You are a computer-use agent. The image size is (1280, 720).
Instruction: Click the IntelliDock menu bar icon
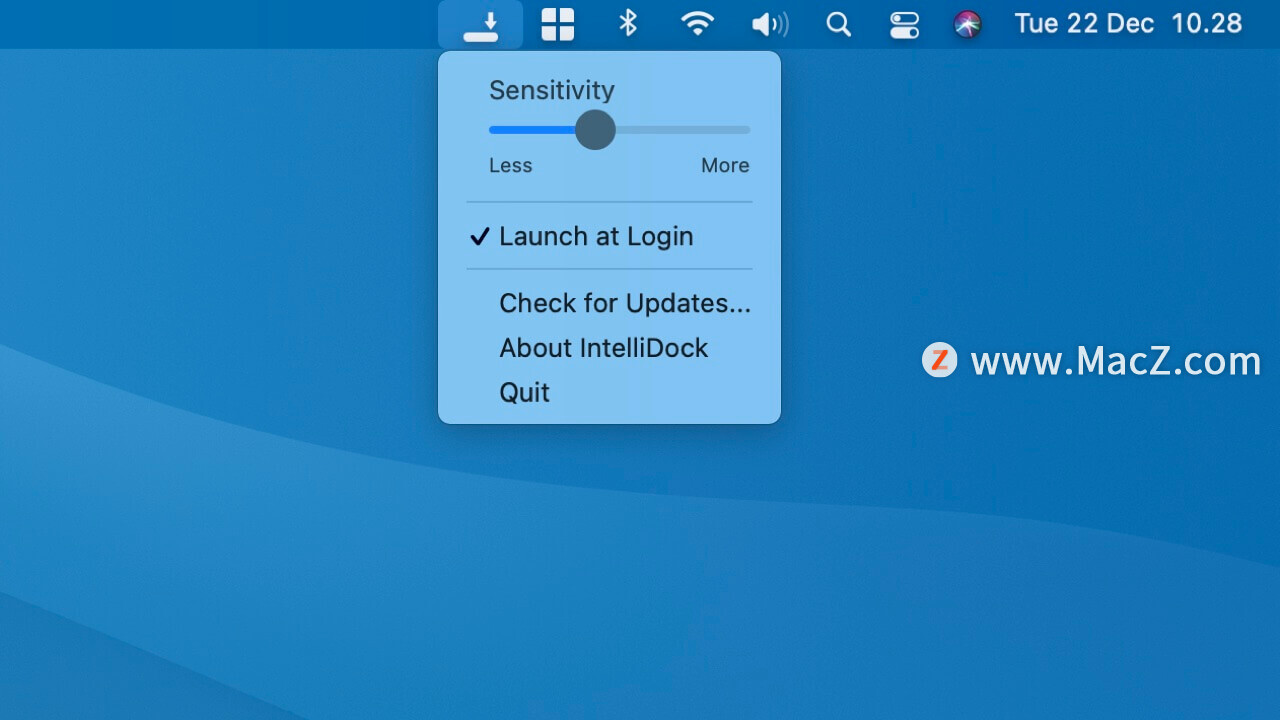(x=480, y=24)
